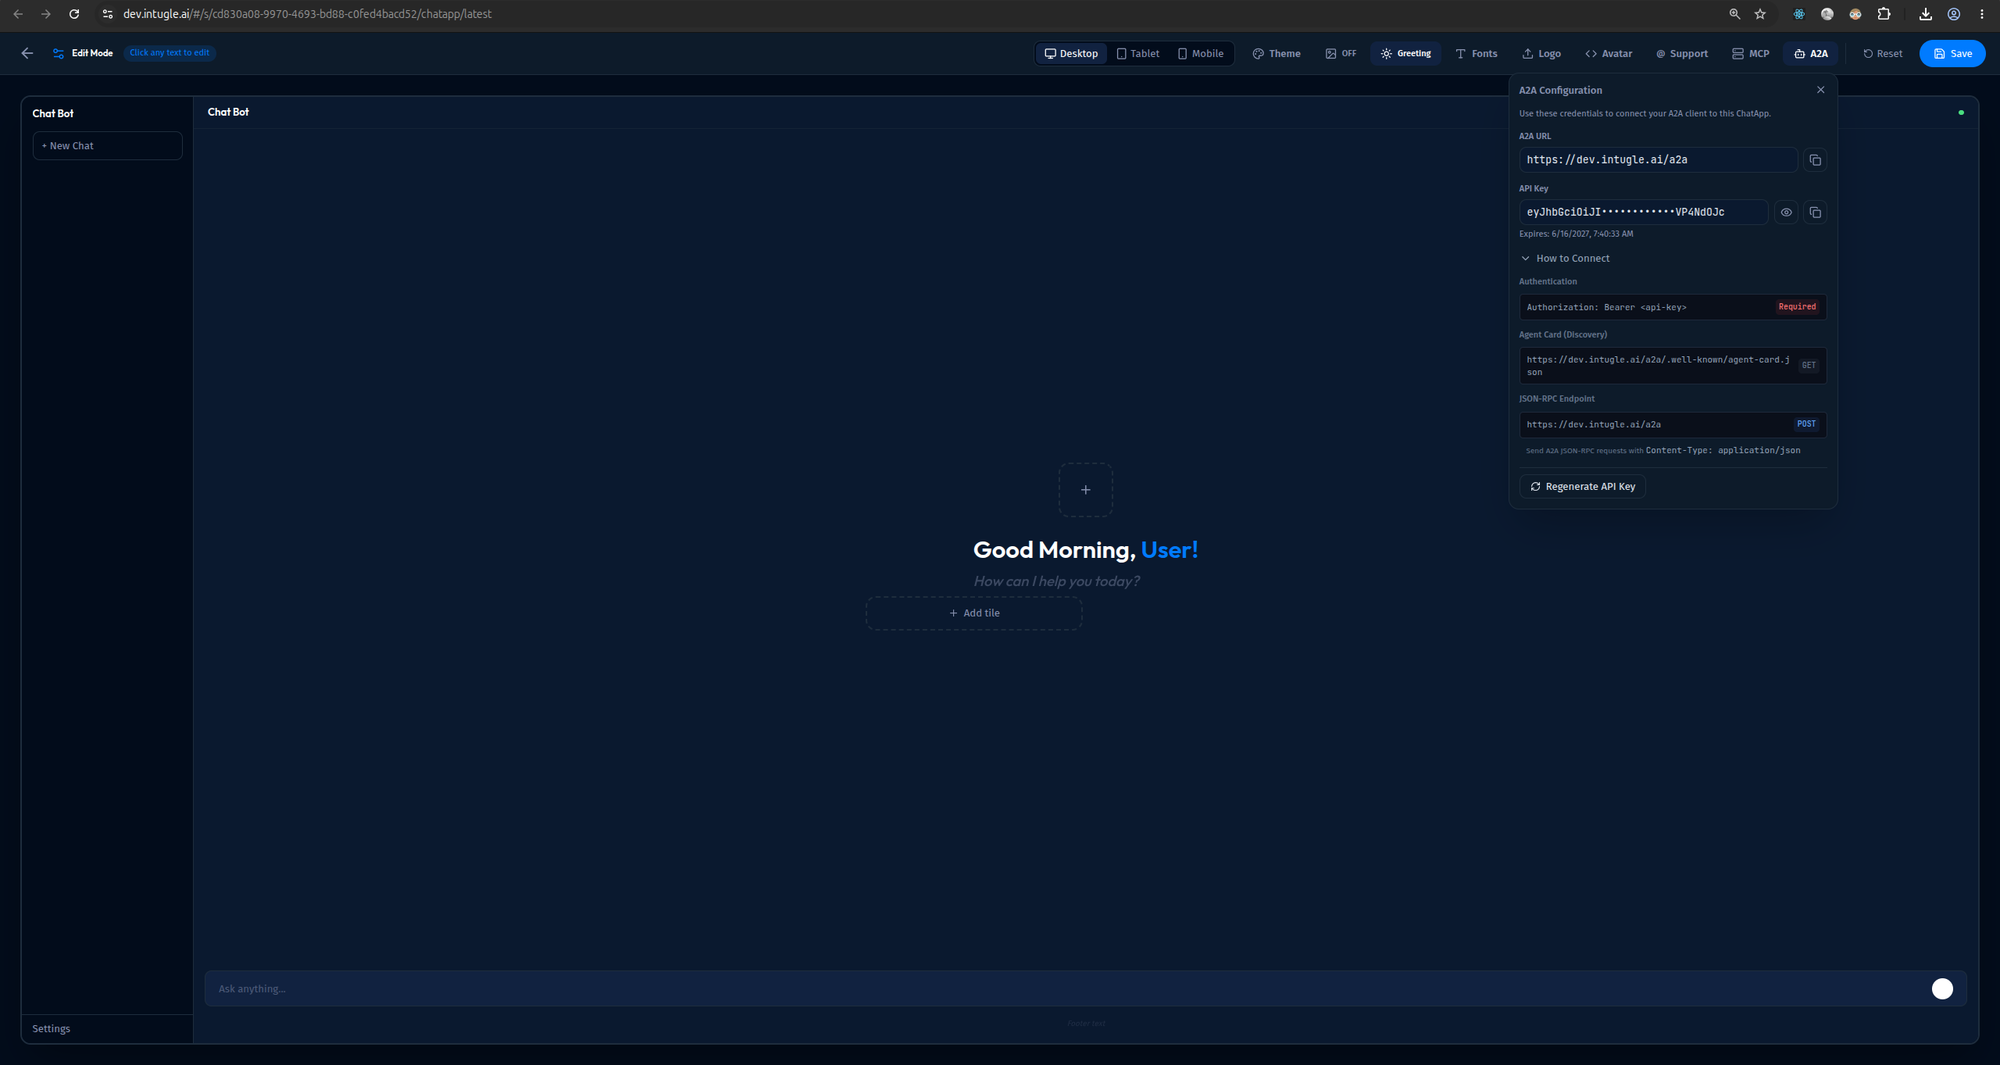This screenshot has width=2000, height=1065.
Task: Switch preview to Mobile view
Action: pyautogui.click(x=1200, y=54)
